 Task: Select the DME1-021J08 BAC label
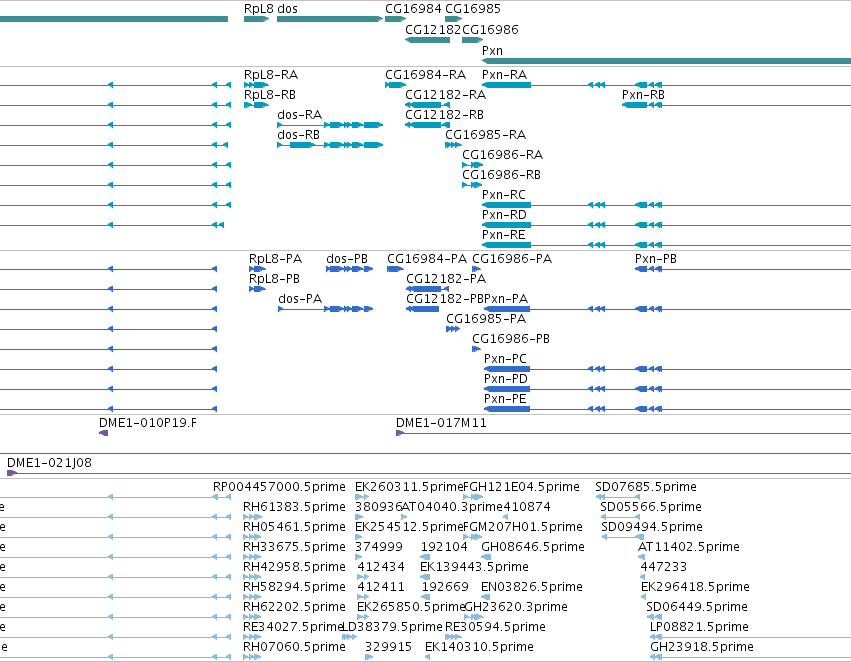[49, 463]
